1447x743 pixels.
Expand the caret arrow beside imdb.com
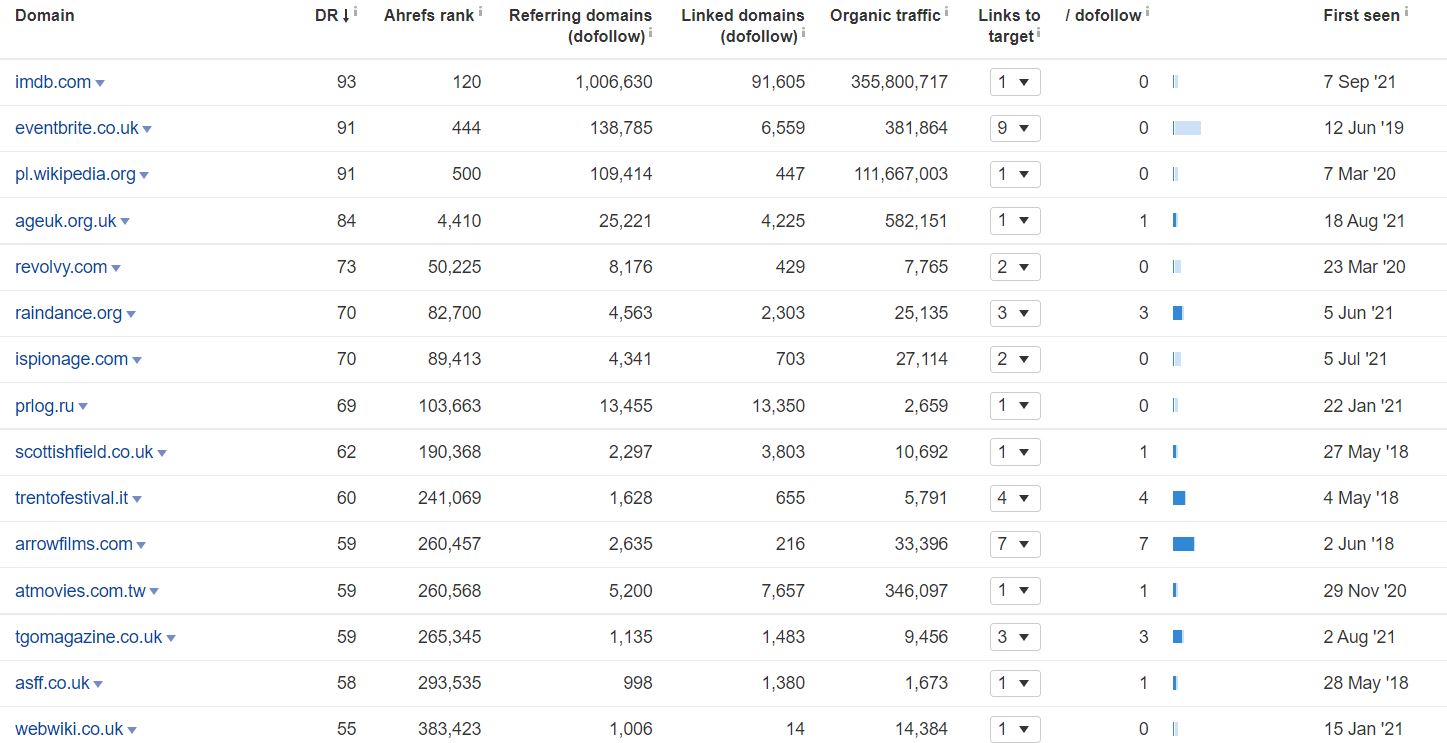pyautogui.click(x=100, y=84)
